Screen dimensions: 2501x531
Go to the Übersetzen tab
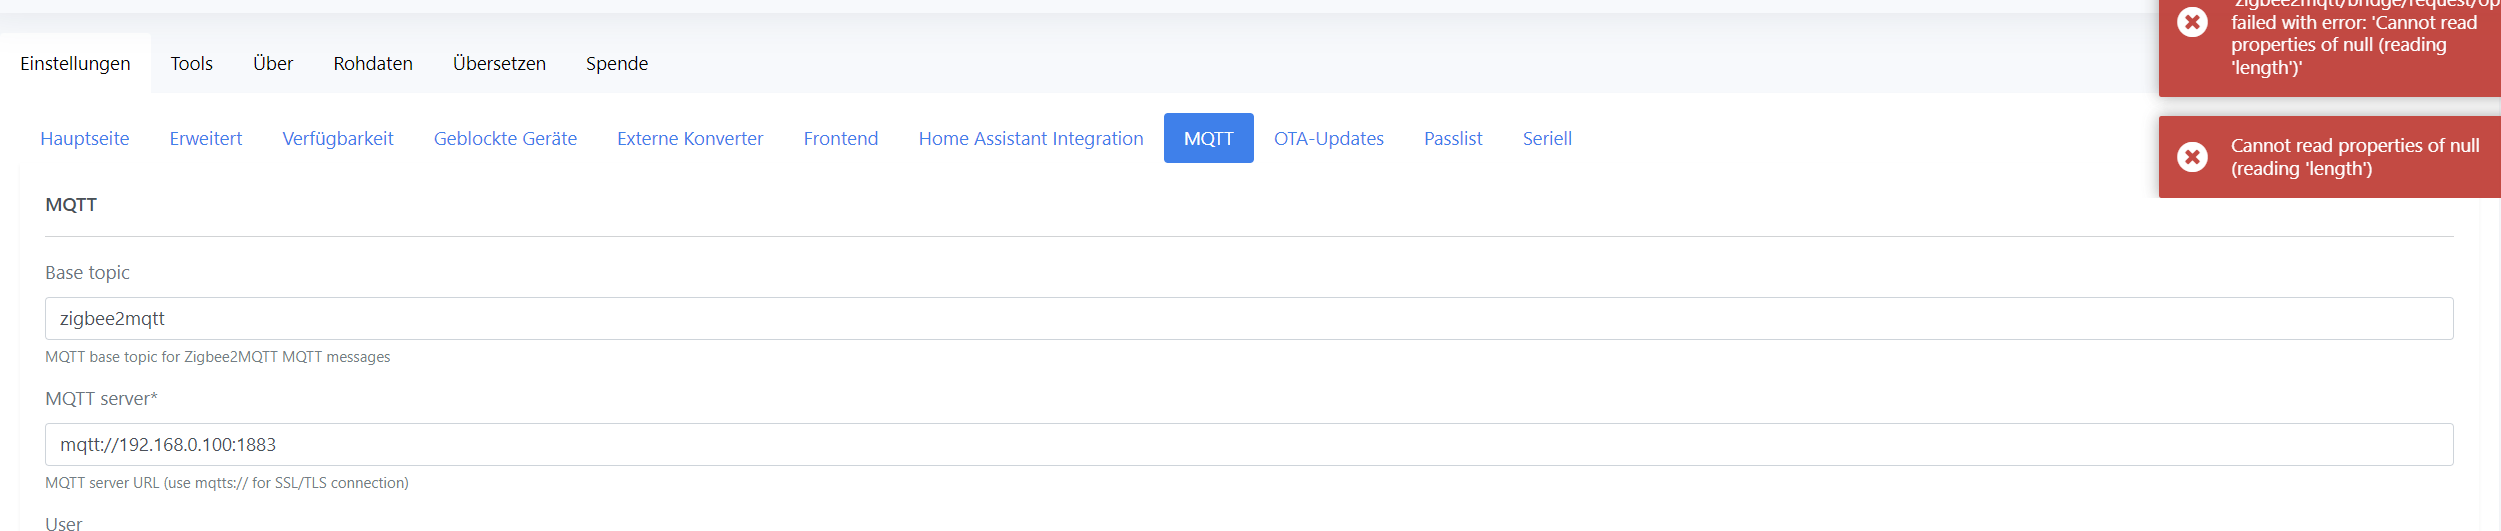coord(499,64)
